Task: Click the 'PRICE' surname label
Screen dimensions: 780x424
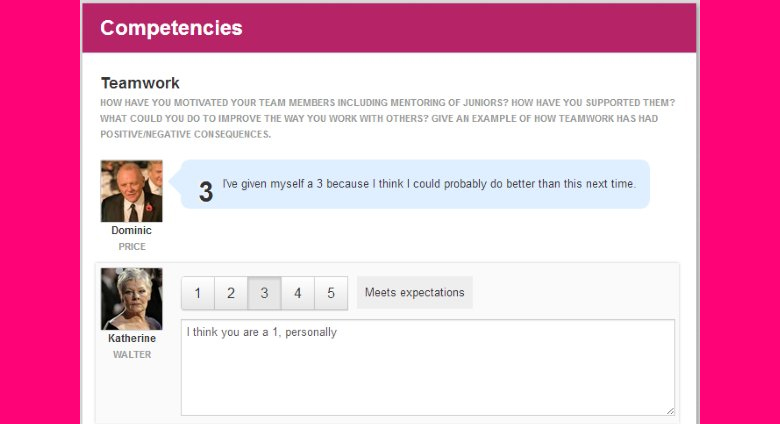Action: 131,247
